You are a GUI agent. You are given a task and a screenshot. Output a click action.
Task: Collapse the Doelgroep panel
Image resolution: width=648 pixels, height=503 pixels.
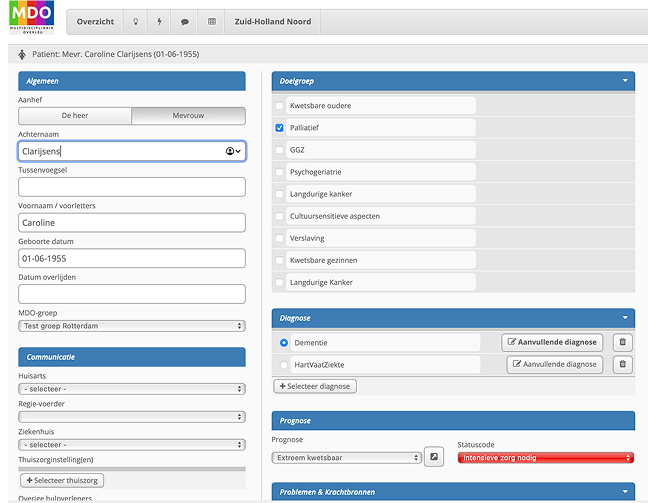625,81
